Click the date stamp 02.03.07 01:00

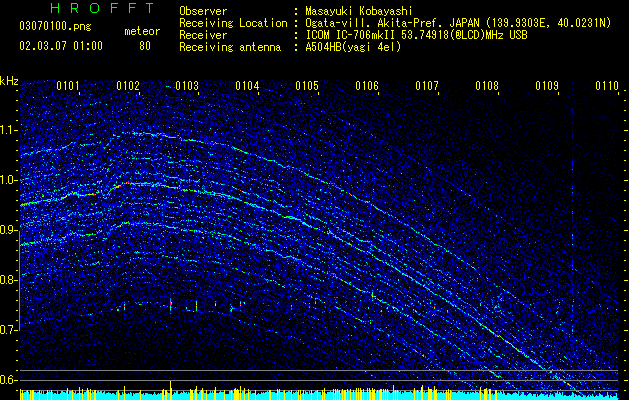(61, 46)
